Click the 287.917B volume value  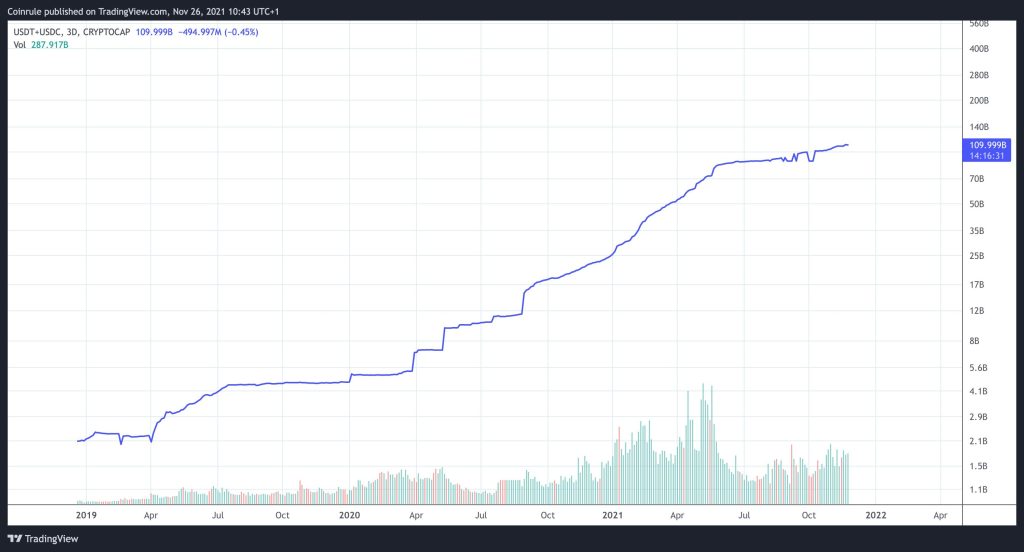point(50,45)
